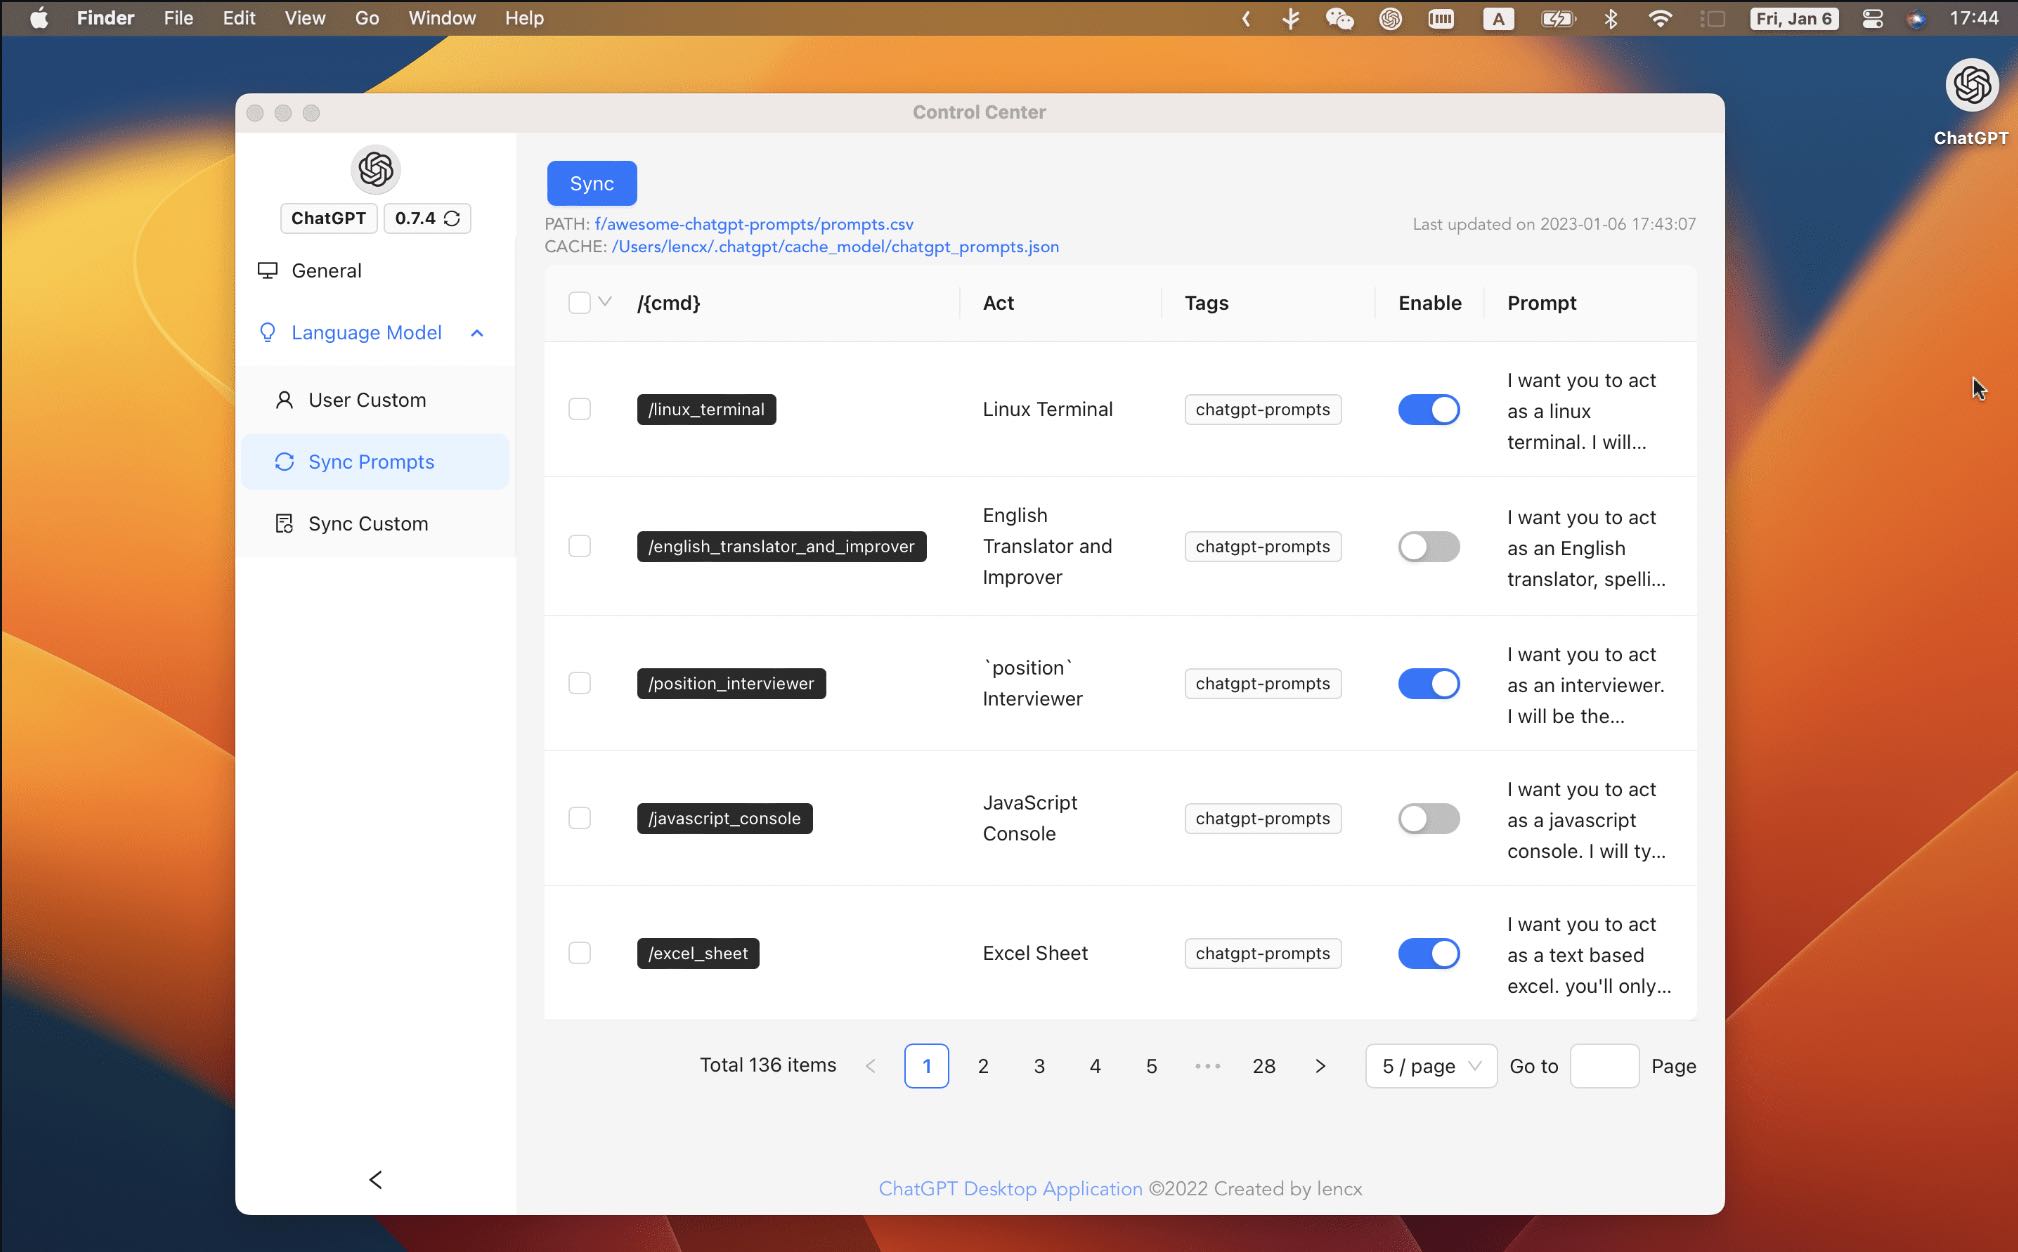
Task: Open the ChatGPT desktop shortcut icon
Action: (x=1971, y=86)
